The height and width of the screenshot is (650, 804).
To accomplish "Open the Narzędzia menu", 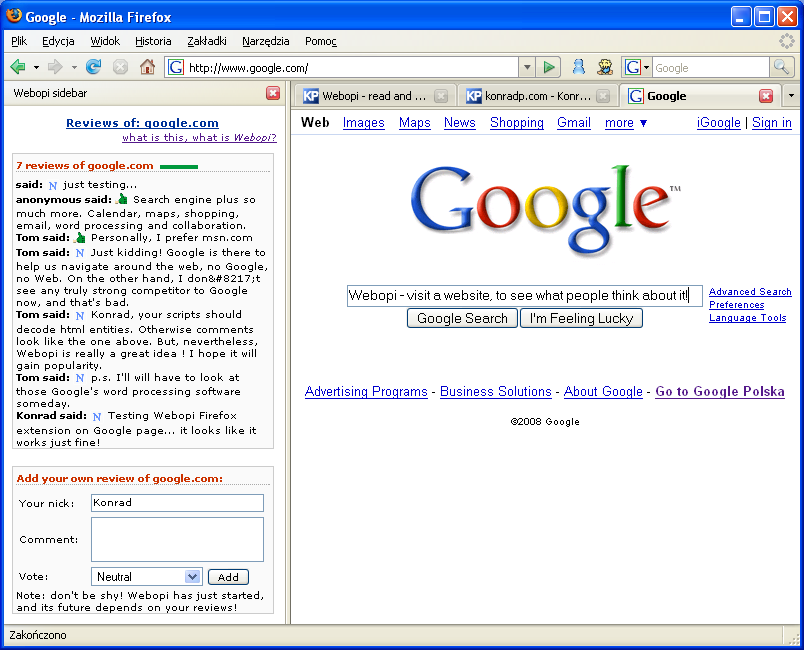I will tap(266, 41).
